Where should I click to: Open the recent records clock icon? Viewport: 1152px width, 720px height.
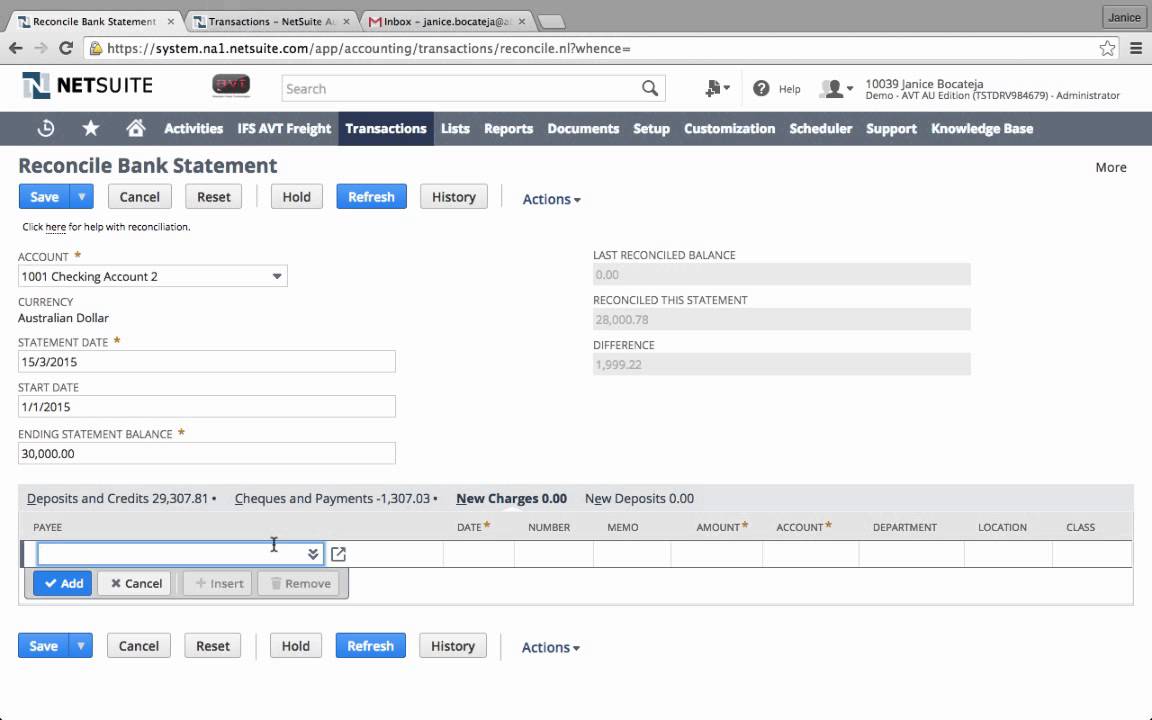pyautogui.click(x=46, y=129)
